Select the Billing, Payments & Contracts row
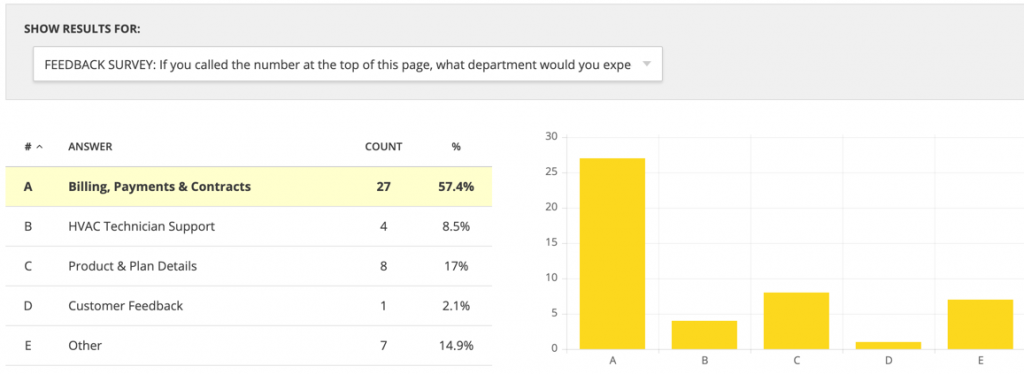 click(249, 187)
